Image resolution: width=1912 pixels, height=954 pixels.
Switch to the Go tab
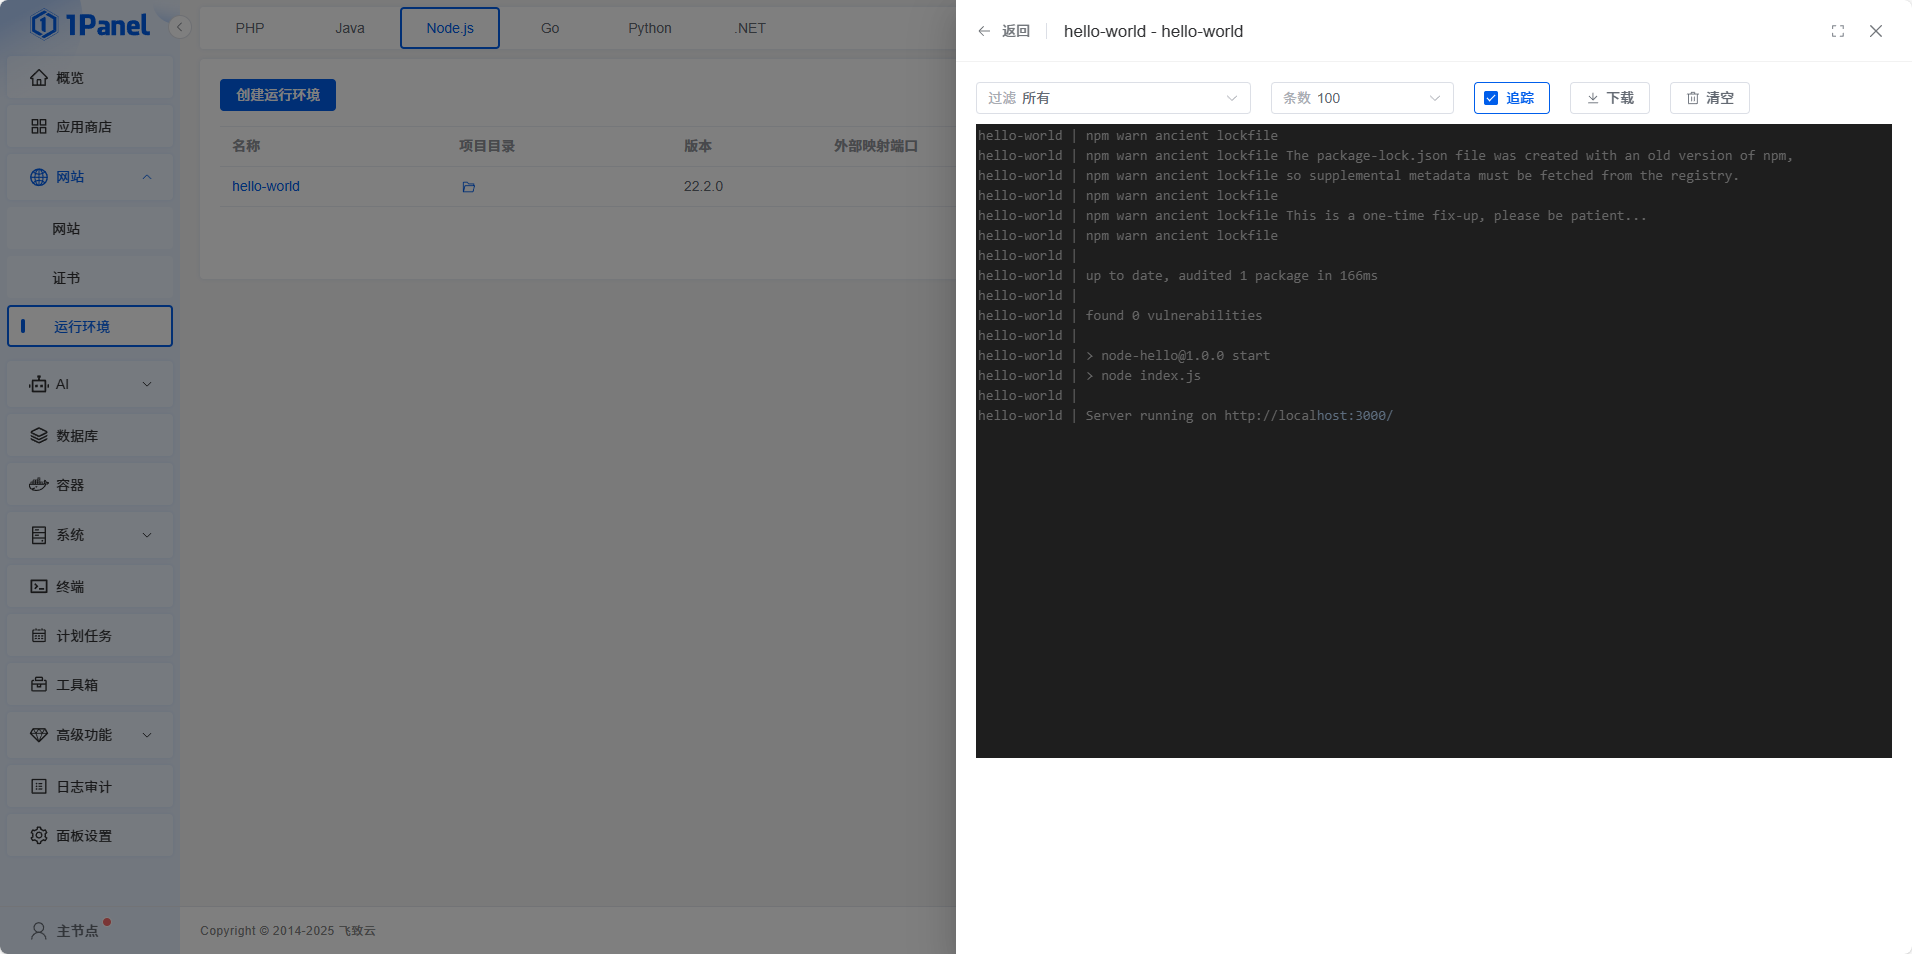click(550, 28)
